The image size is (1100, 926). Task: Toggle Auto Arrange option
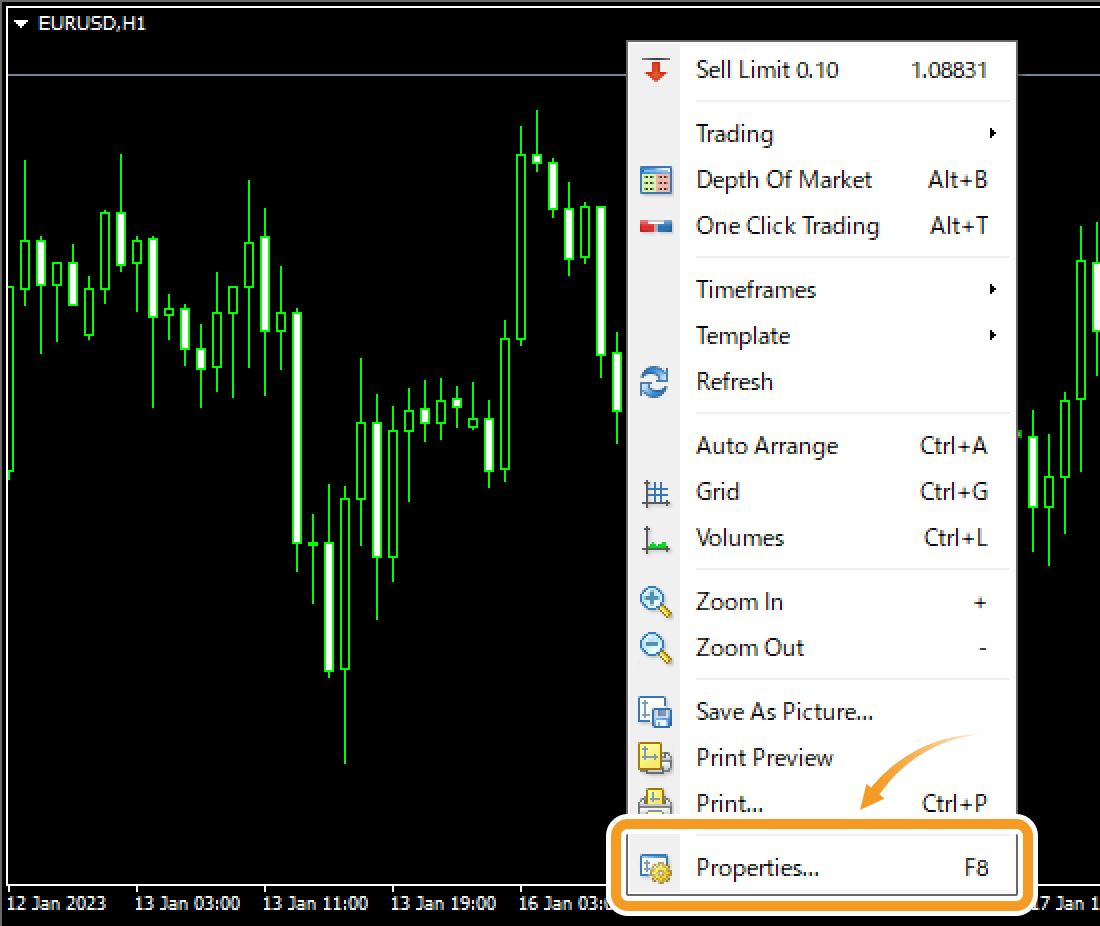point(767,446)
